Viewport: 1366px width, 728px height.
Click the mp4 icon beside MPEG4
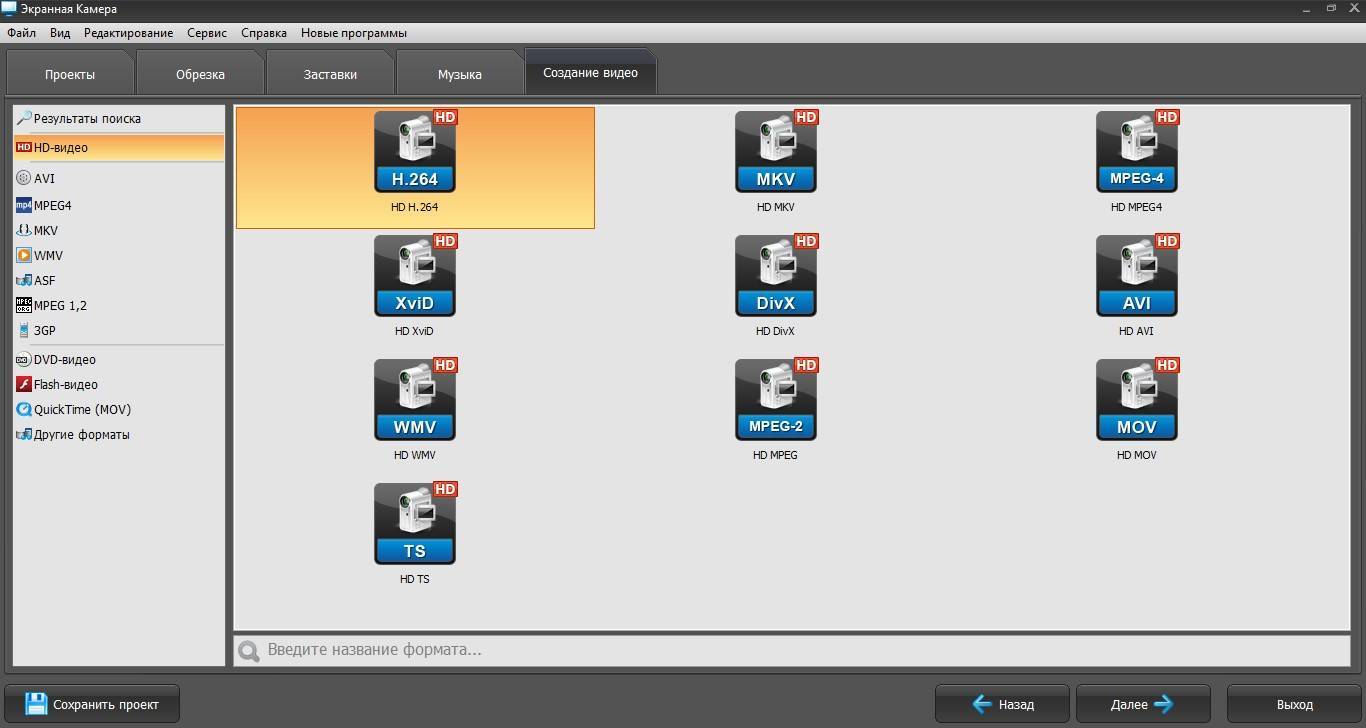24,205
